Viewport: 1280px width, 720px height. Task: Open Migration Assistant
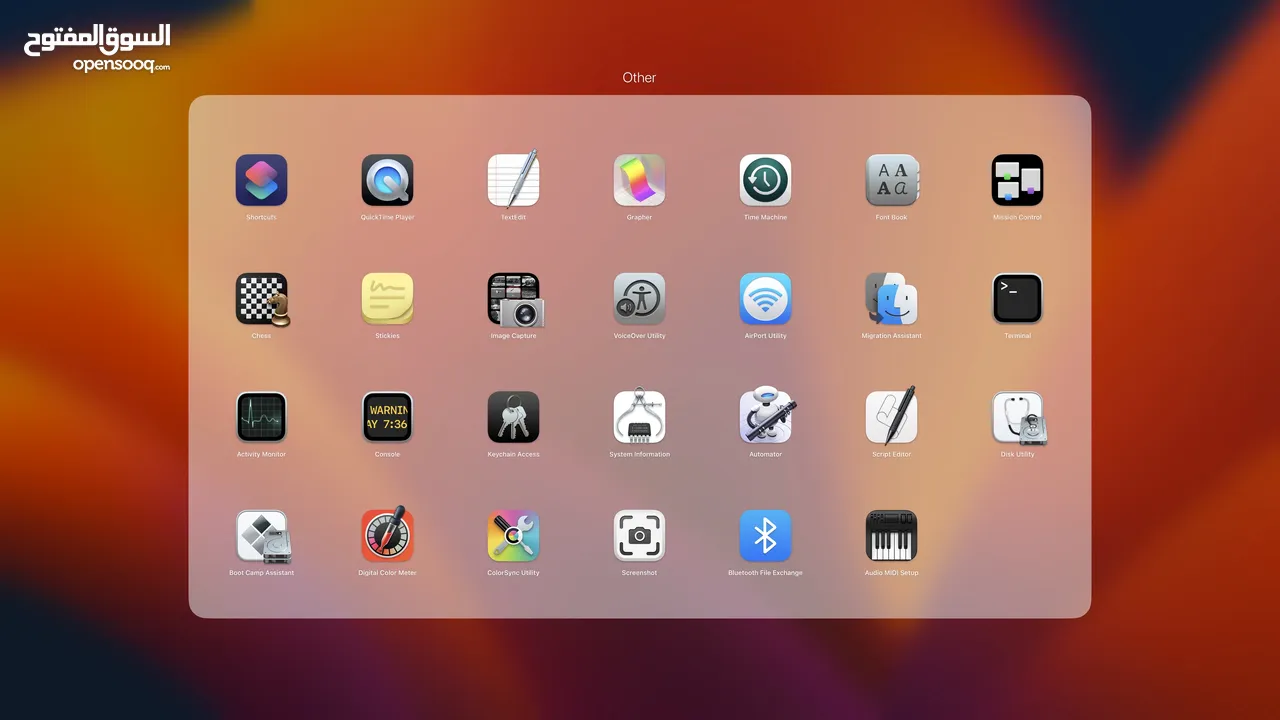(891, 299)
